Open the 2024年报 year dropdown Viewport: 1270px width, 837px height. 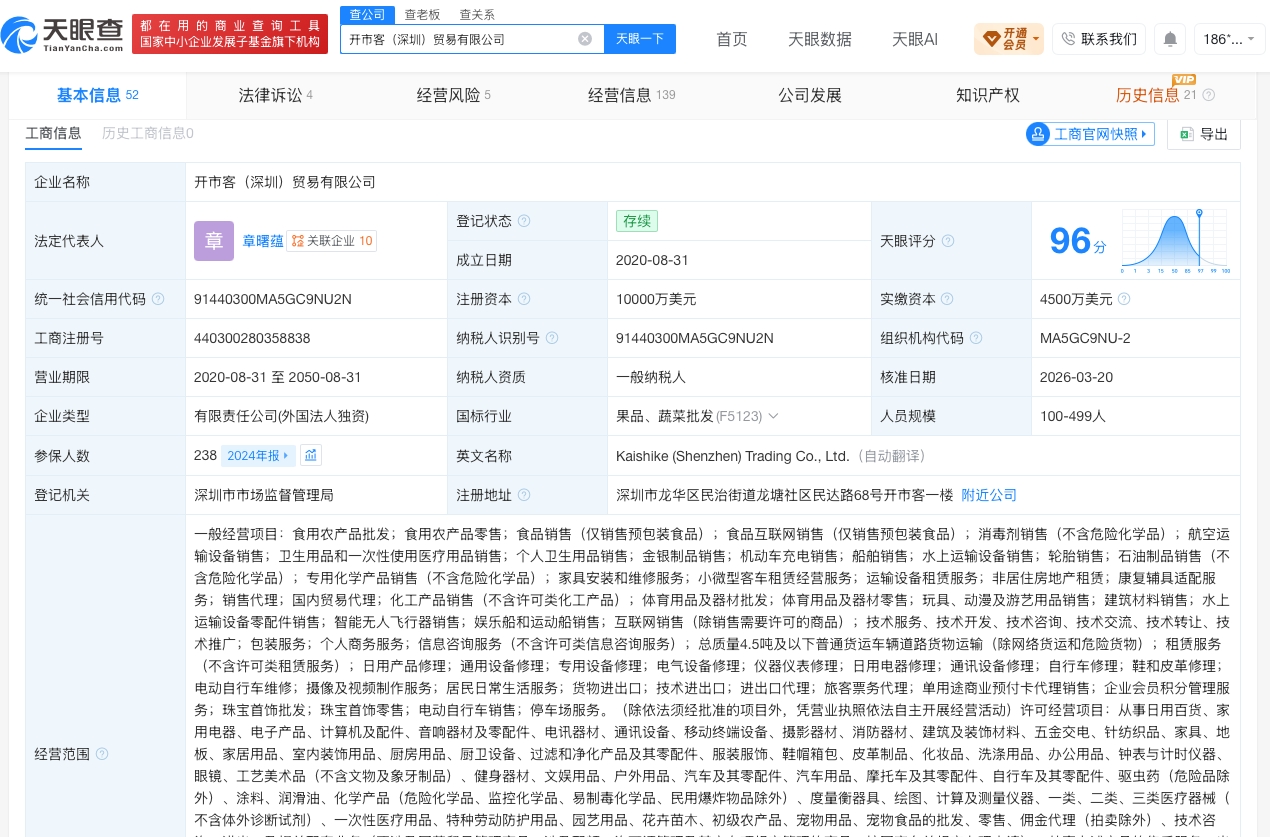pyautogui.click(x=258, y=455)
